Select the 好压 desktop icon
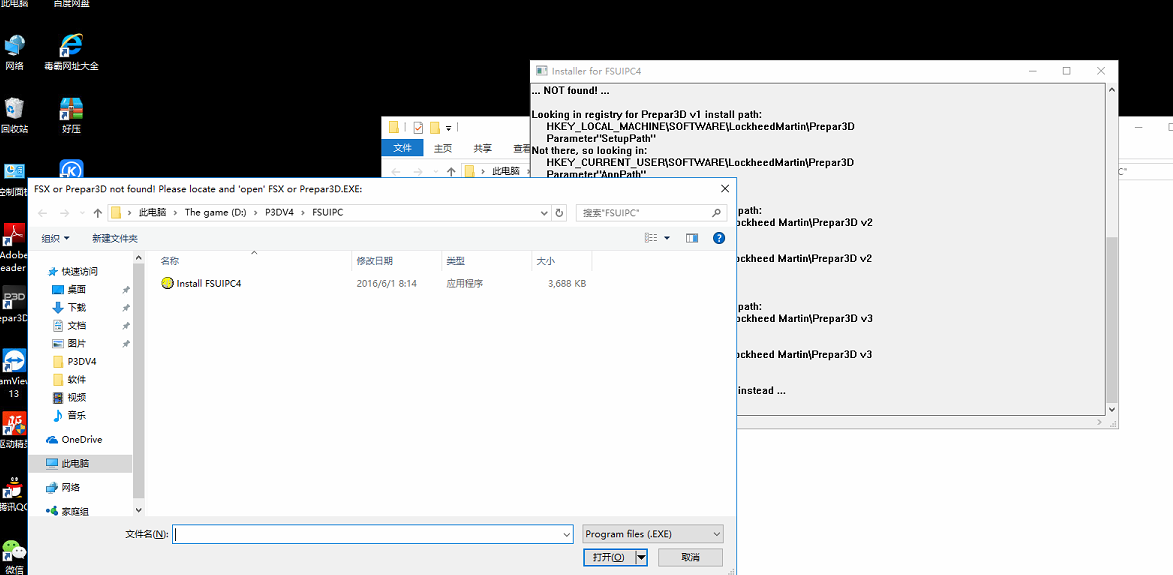 pyautogui.click(x=71, y=114)
